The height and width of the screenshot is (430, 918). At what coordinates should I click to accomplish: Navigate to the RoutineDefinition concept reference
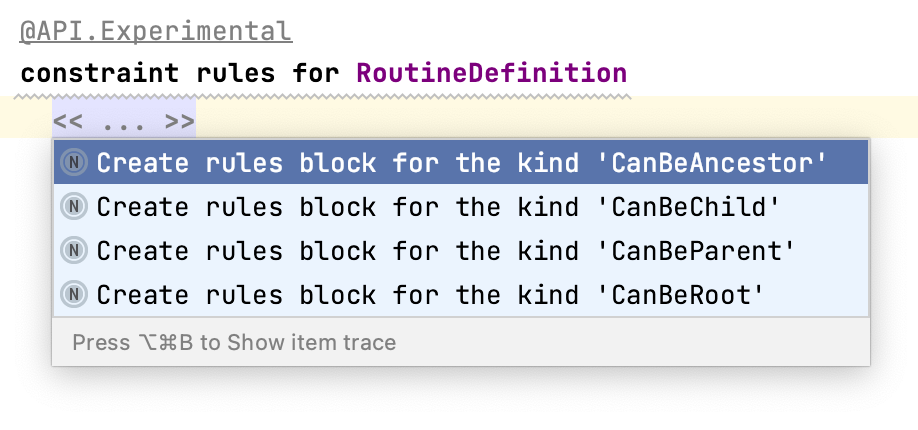pyautogui.click(x=491, y=73)
